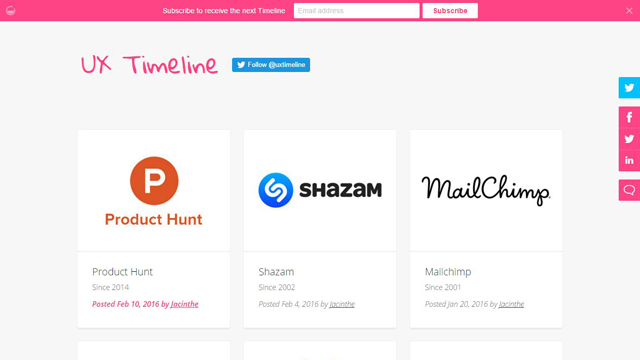Click the pink Twitter icon below Facebook
640x360 pixels.
629,139
